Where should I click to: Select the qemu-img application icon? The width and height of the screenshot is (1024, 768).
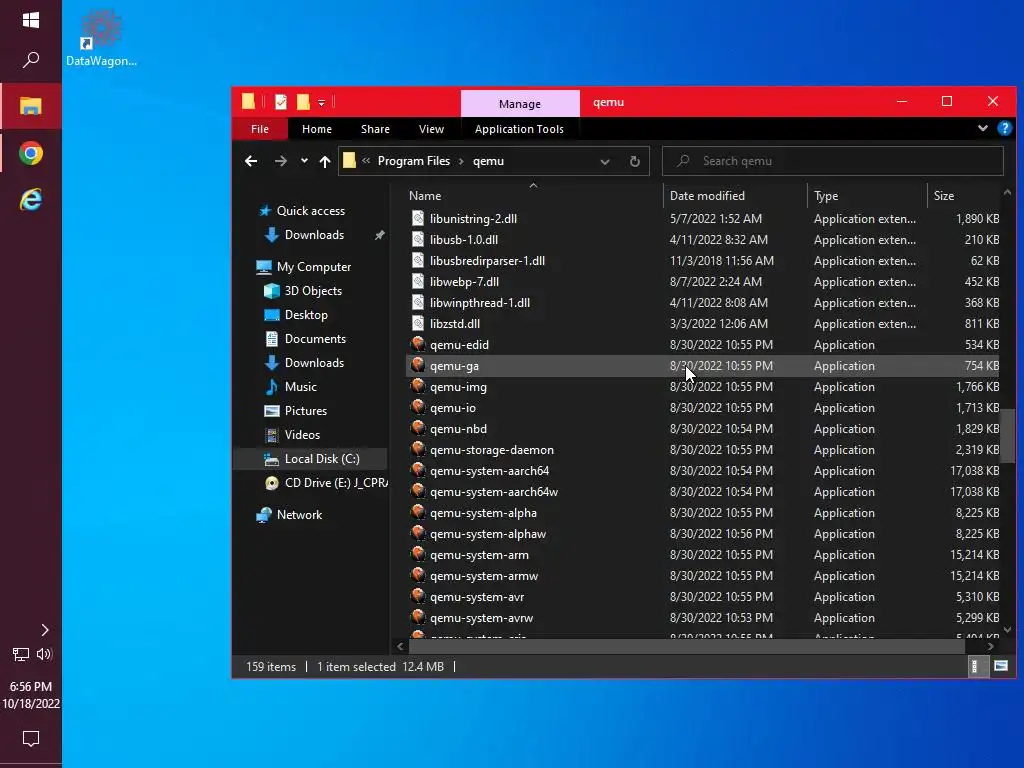pyautogui.click(x=418, y=386)
